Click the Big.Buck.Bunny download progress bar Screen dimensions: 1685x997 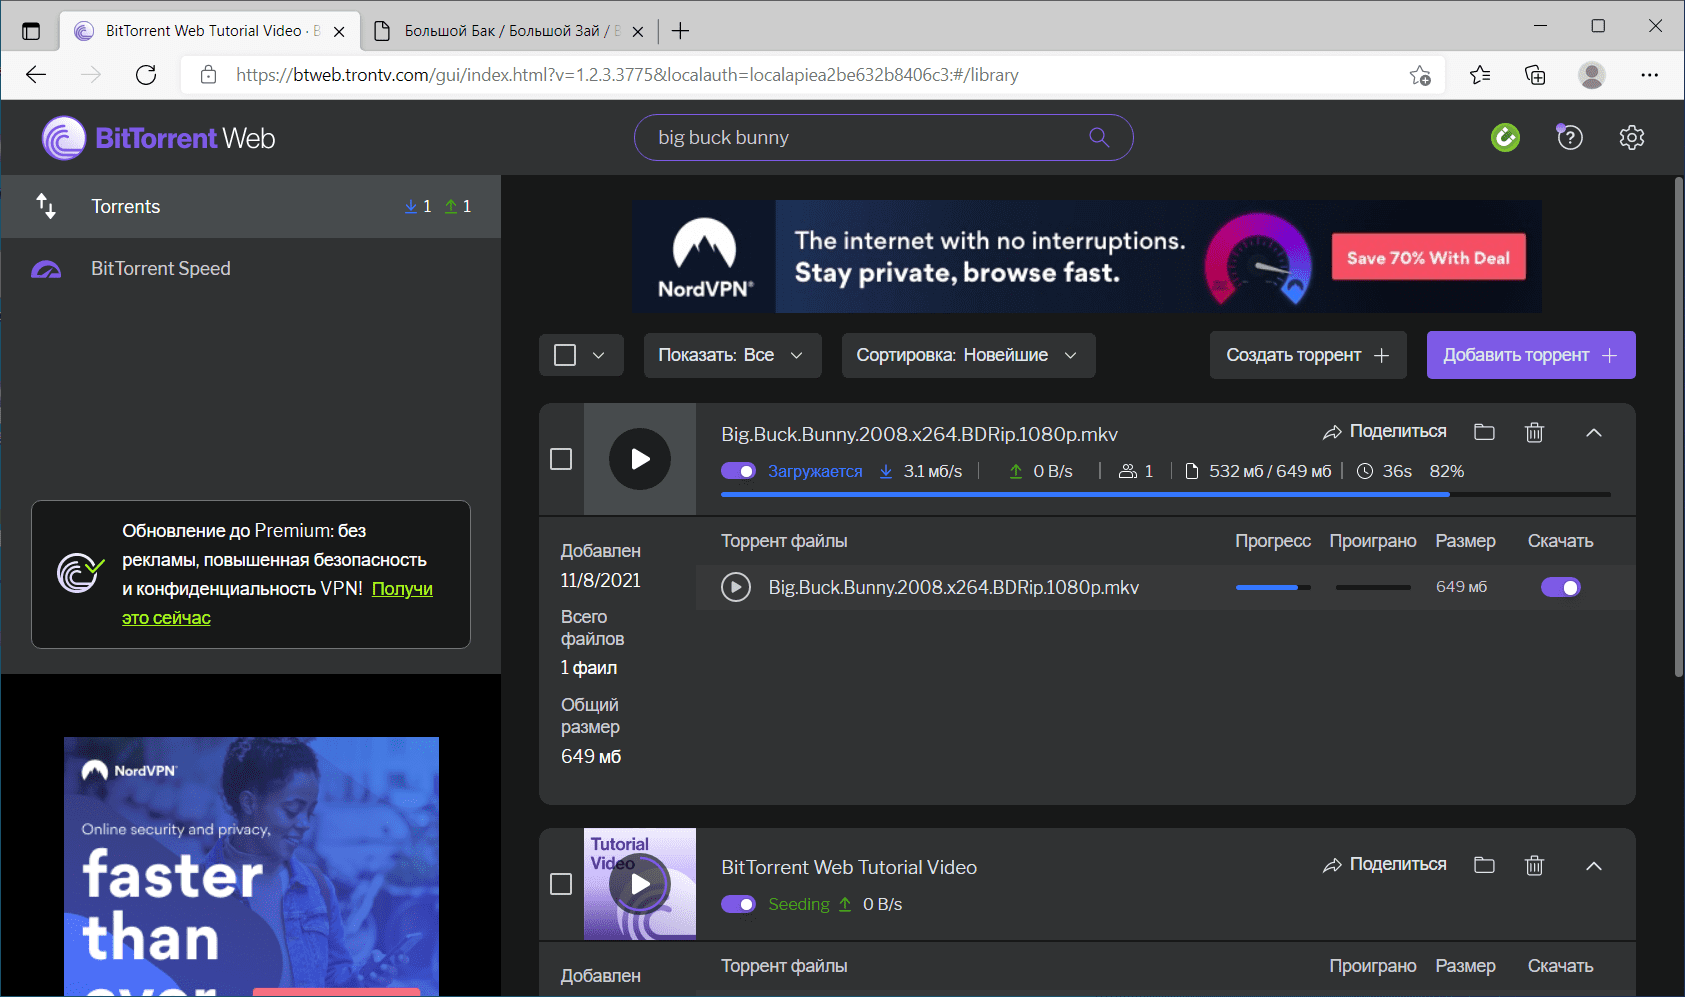coord(1166,494)
